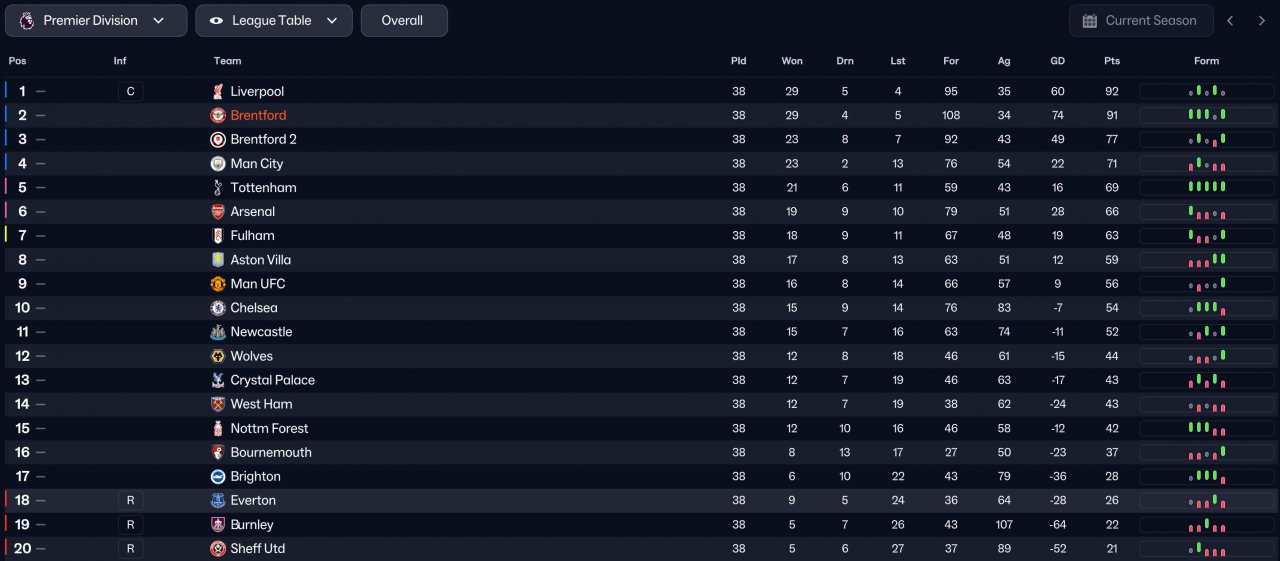Open the Premier Division dropdown
Viewport: 1280px width, 561px height.
coord(96,20)
